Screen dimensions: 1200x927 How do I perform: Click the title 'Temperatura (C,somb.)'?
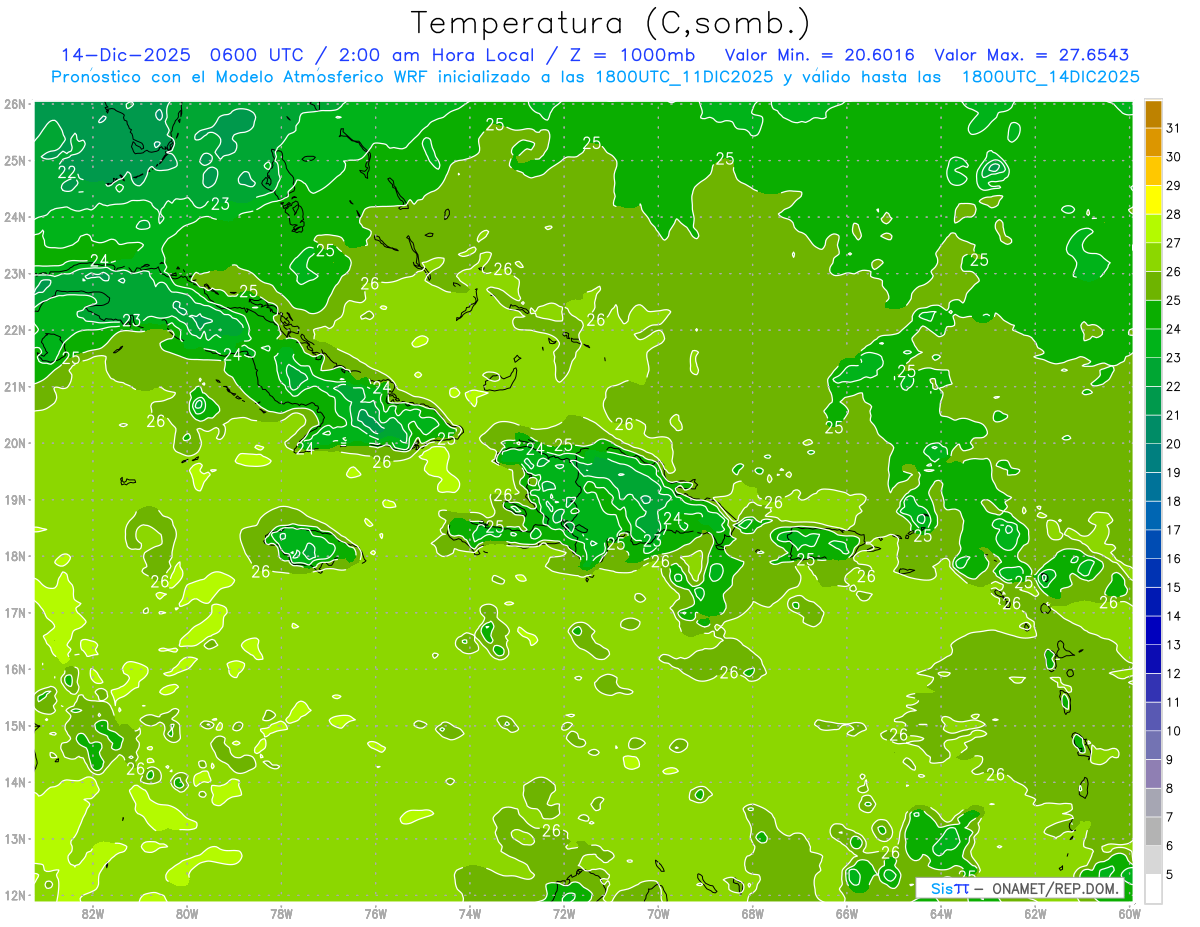[x=611, y=22]
